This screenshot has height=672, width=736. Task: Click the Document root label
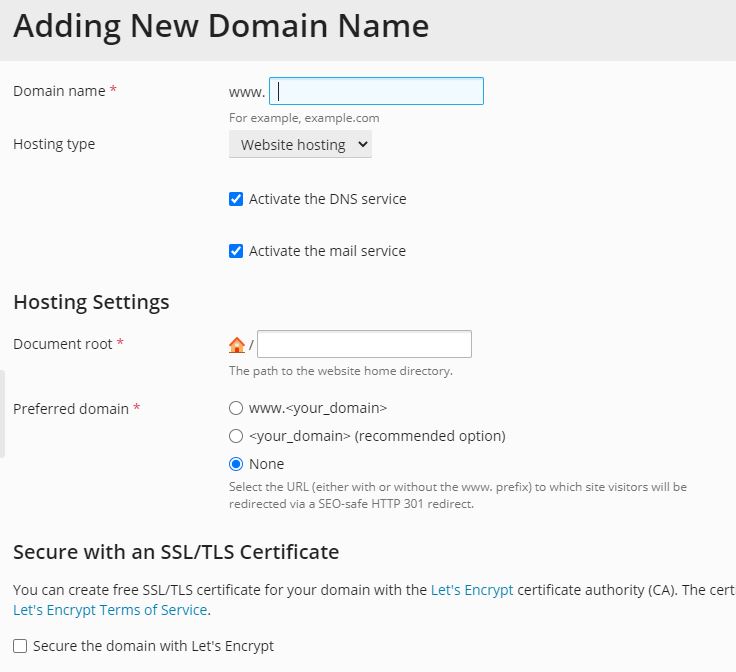pos(63,344)
